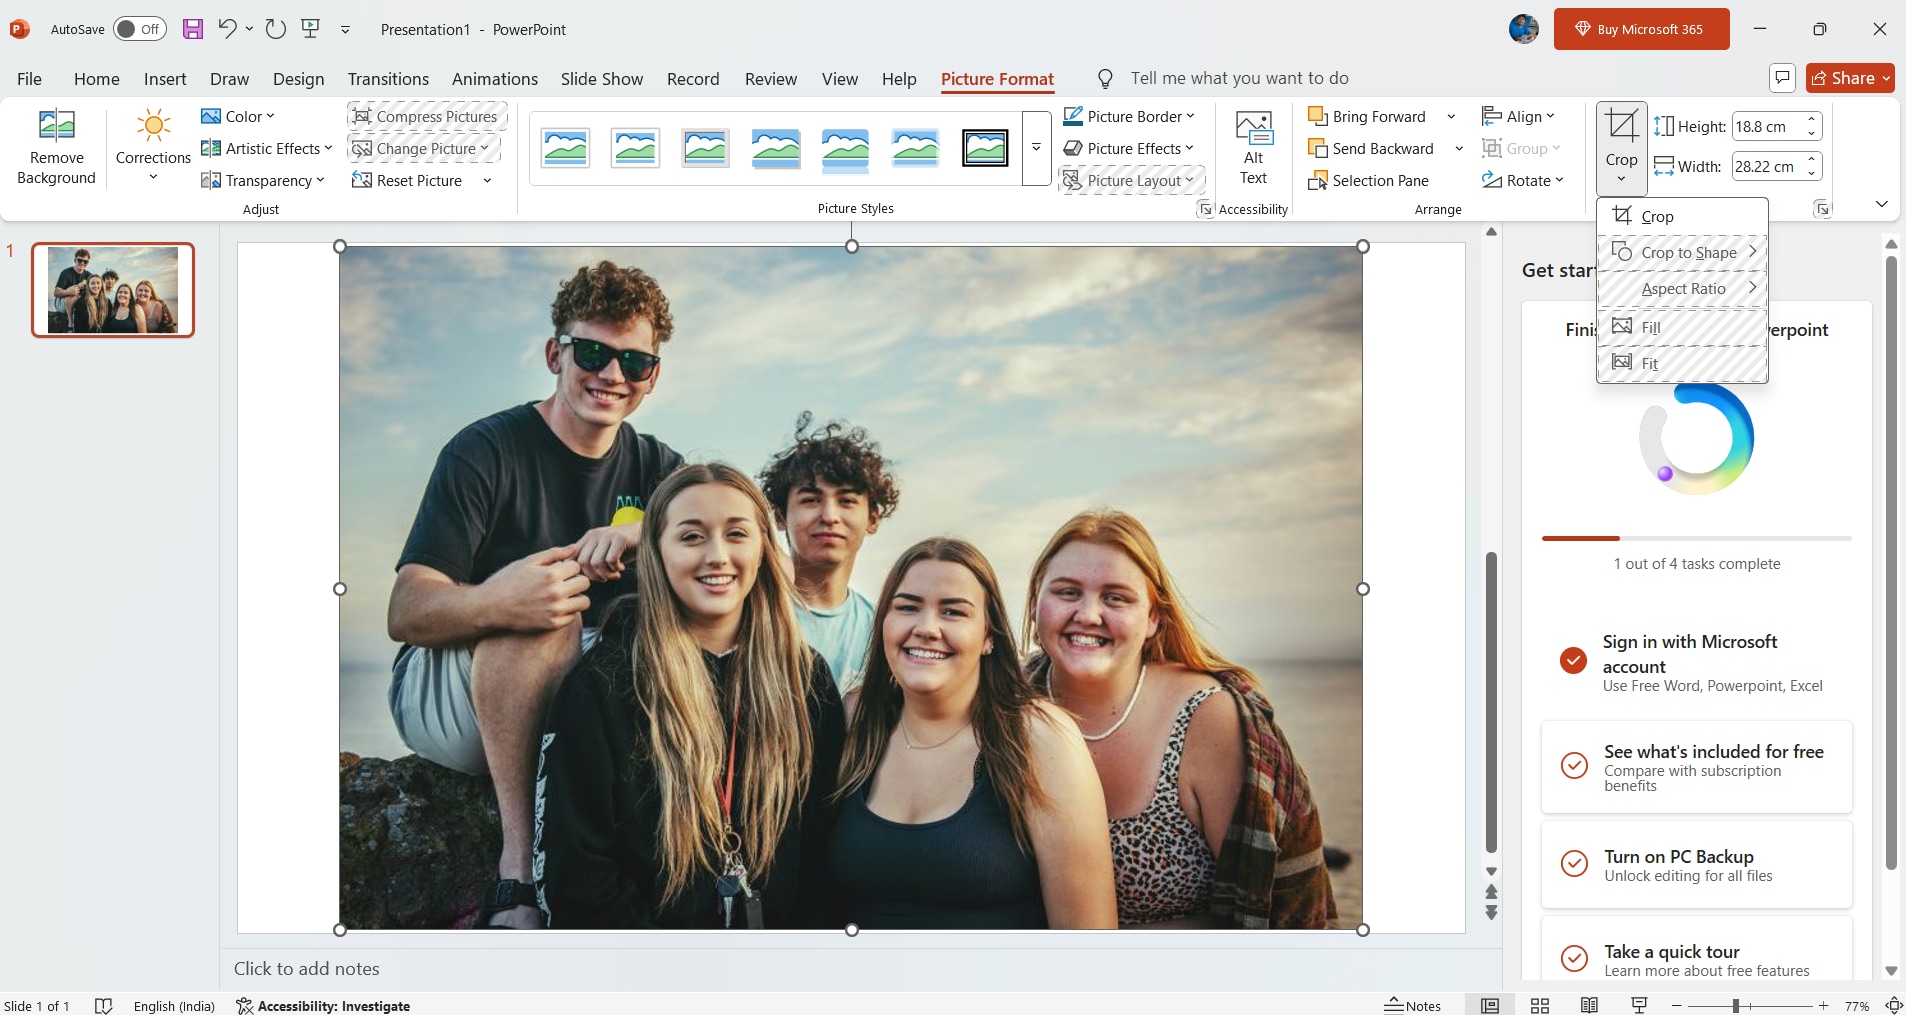This screenshot has height=1015, width=1906.
Task: Open the Selection Pane
Action: coord(1368,180)
